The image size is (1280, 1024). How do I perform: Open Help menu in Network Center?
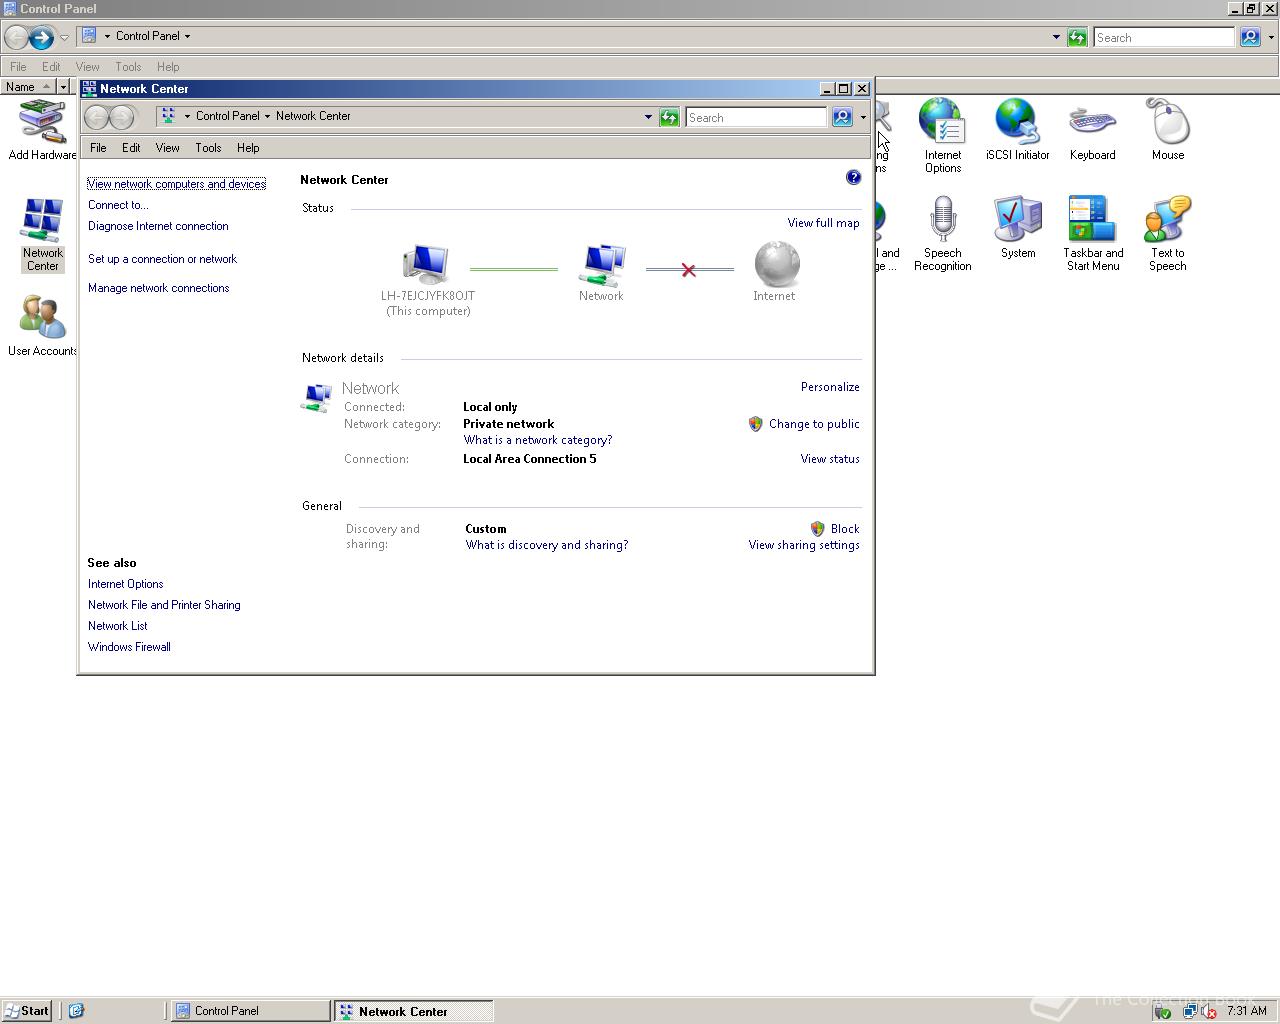pyautogui.click(x=248, y=147)
